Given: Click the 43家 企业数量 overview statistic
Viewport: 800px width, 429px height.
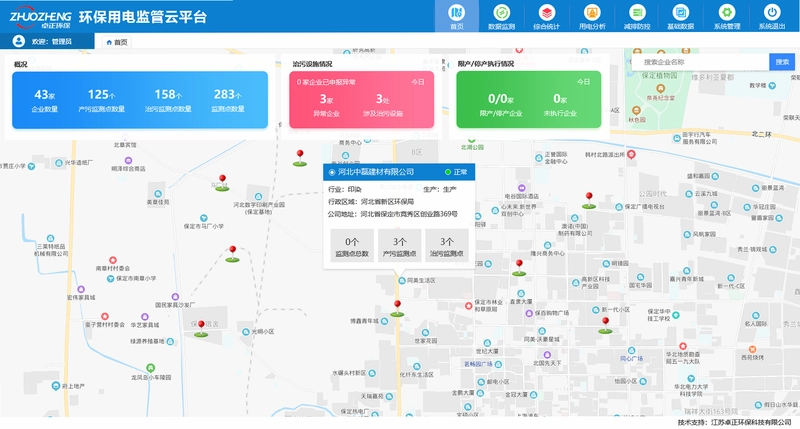Looking at the screenshot, I should tap(45, 100).
